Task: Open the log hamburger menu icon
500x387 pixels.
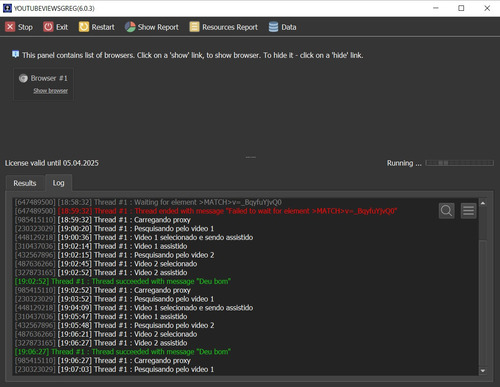Action: 468,211
